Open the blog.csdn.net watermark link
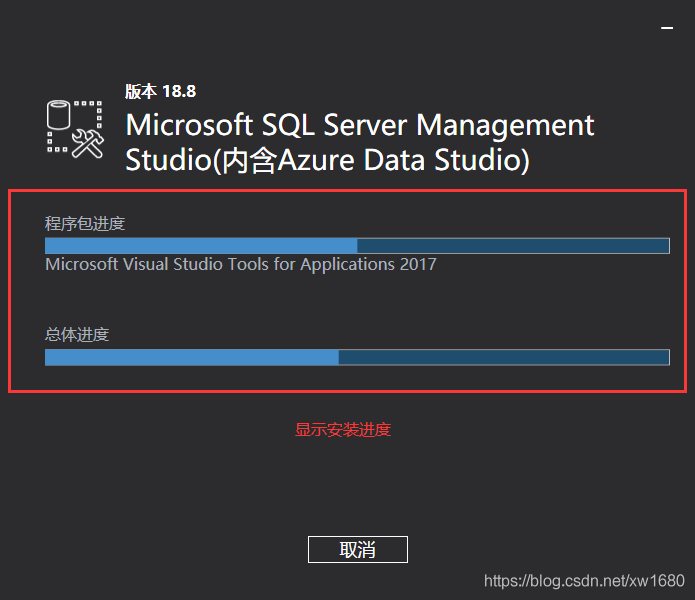The height and width of the screenshot is (600, 695). (x=584, y=581)
